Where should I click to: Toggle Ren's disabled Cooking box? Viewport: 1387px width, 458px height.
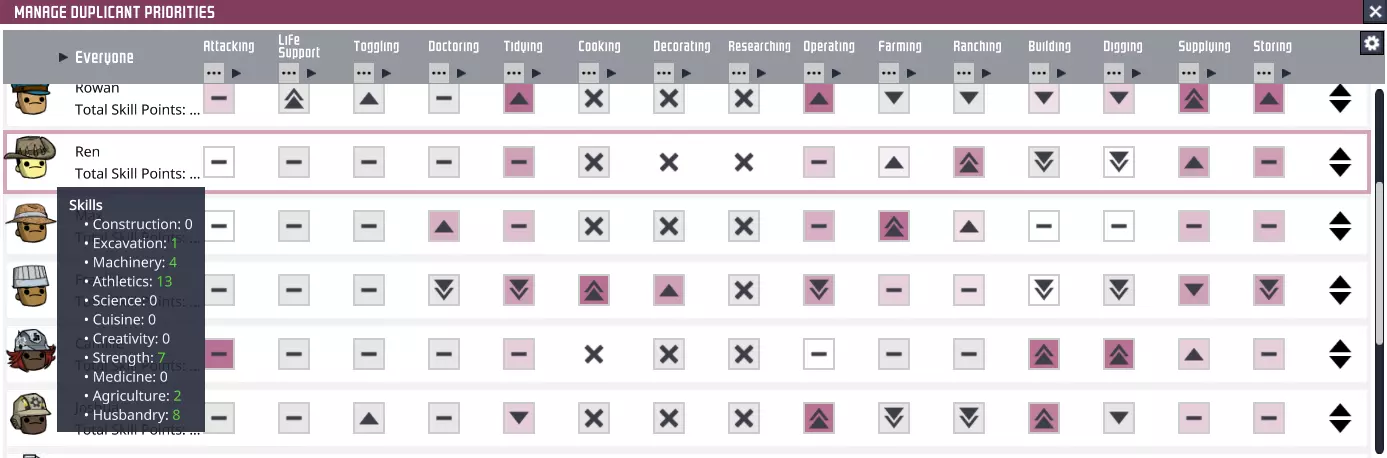[x=594, y=162]
